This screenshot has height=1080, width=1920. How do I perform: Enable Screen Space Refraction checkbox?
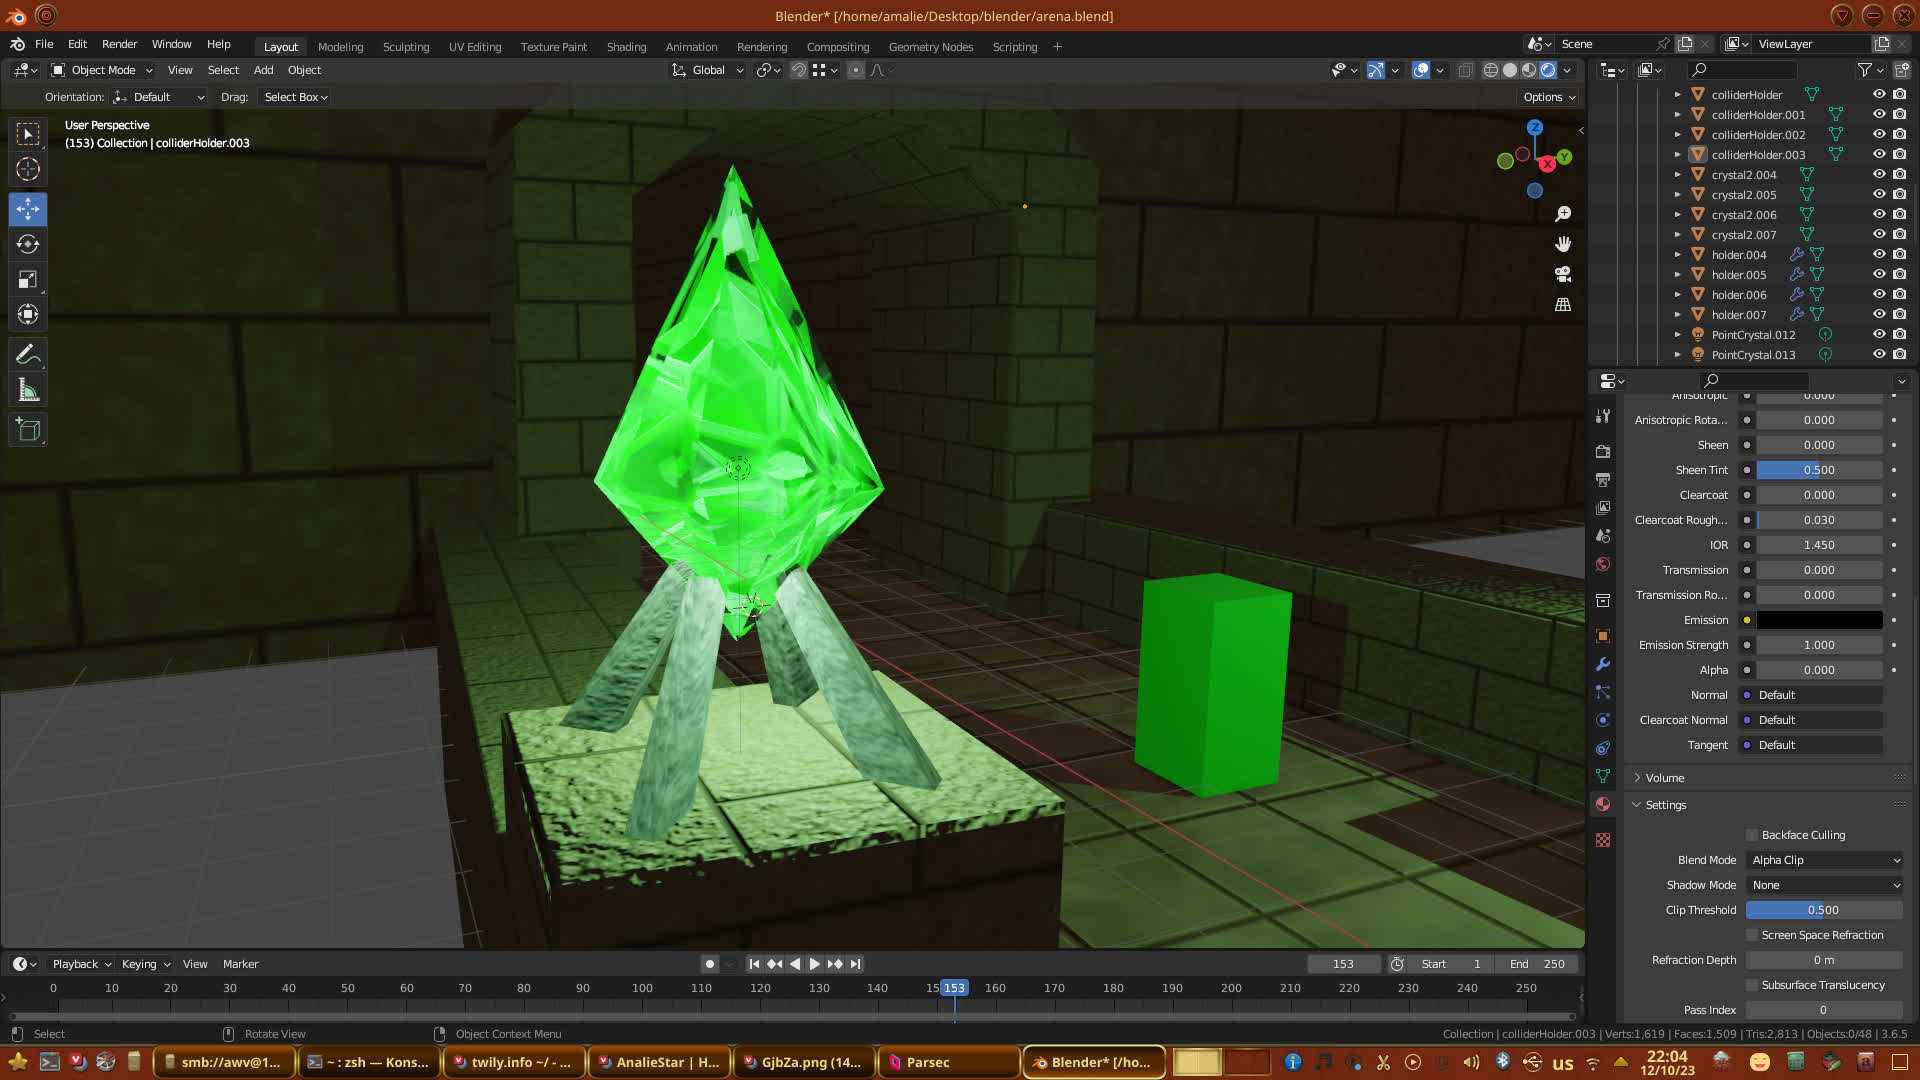point(1752,935)
